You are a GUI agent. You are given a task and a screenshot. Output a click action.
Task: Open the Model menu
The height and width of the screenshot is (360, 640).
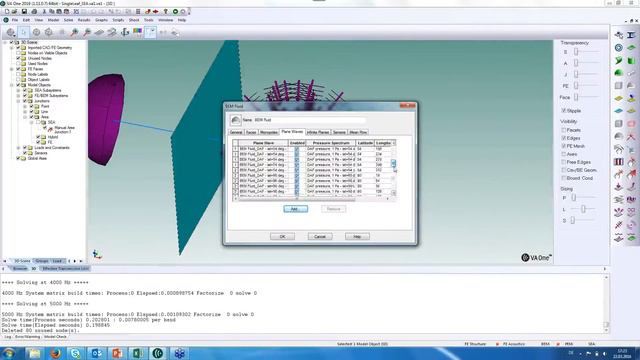[x=53, y=20]
